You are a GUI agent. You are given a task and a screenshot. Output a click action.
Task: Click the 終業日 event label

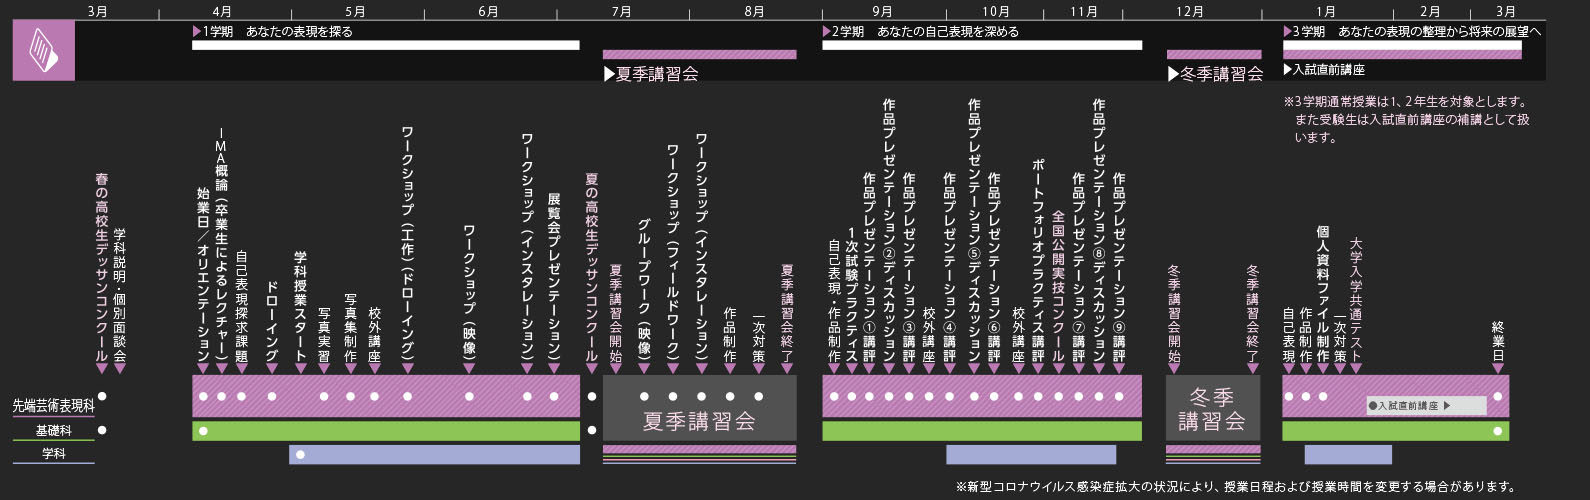click(x=1498, y=343)
